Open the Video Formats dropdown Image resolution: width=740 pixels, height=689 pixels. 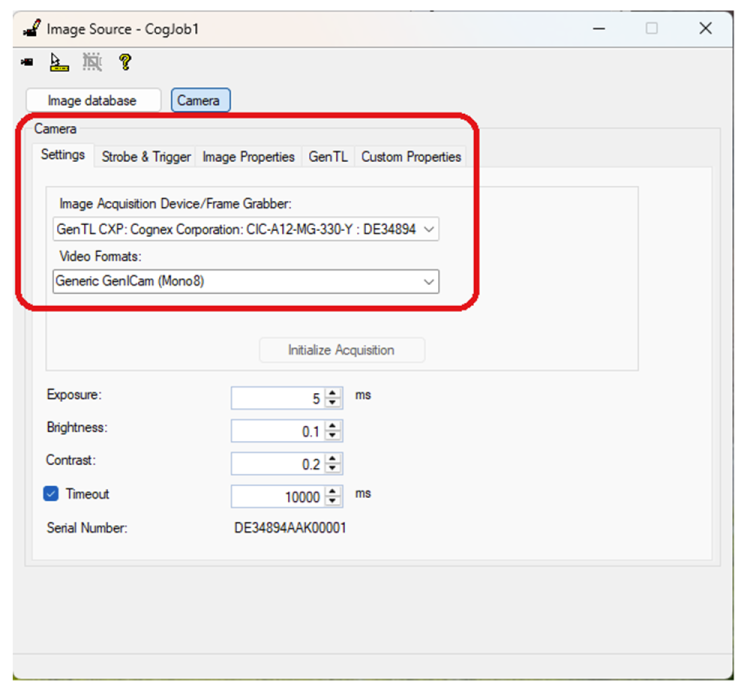(429, 282)
